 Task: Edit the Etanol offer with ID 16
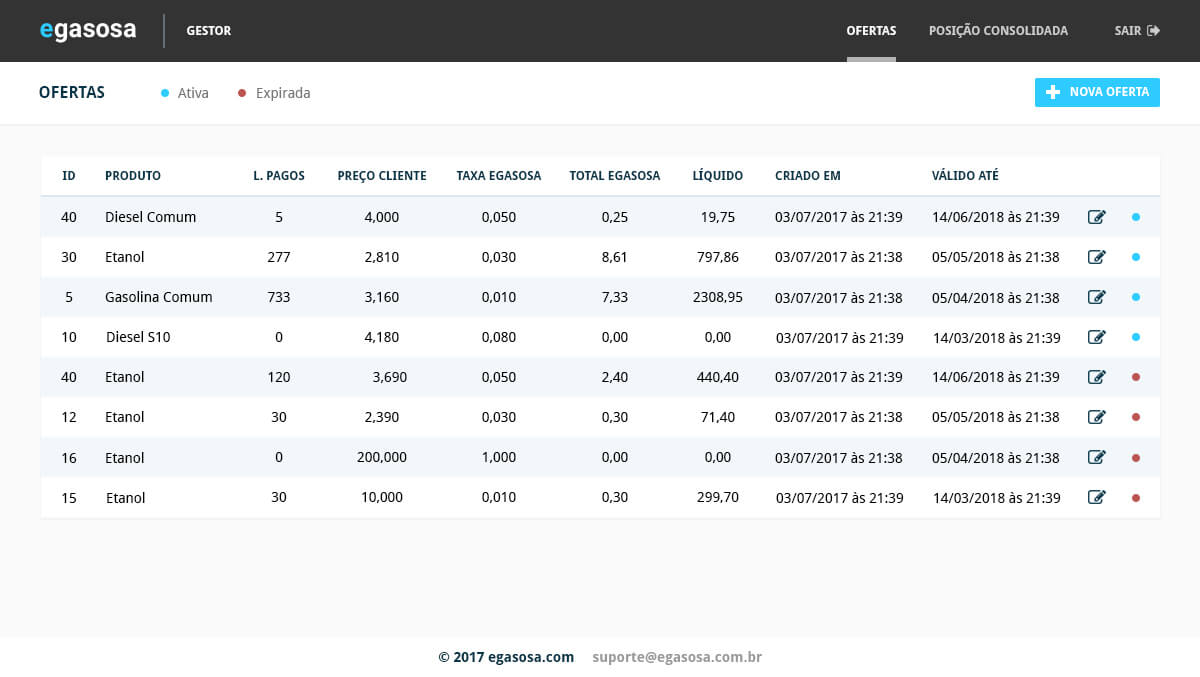coord(1097,457)
